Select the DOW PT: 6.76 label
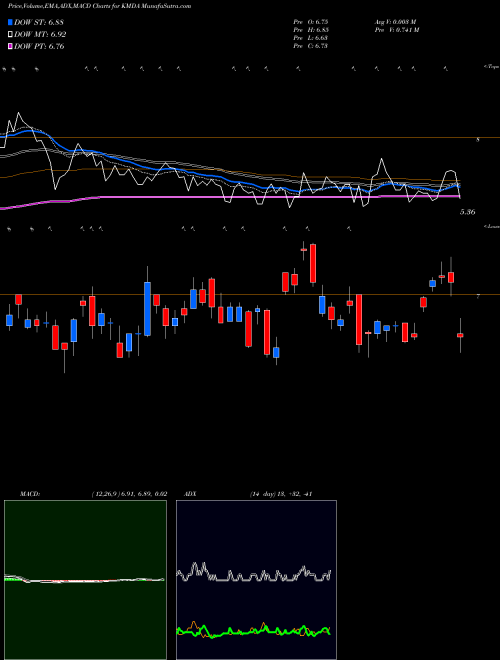The height and width of the screenshot is (660, 500). coord(40,46)
